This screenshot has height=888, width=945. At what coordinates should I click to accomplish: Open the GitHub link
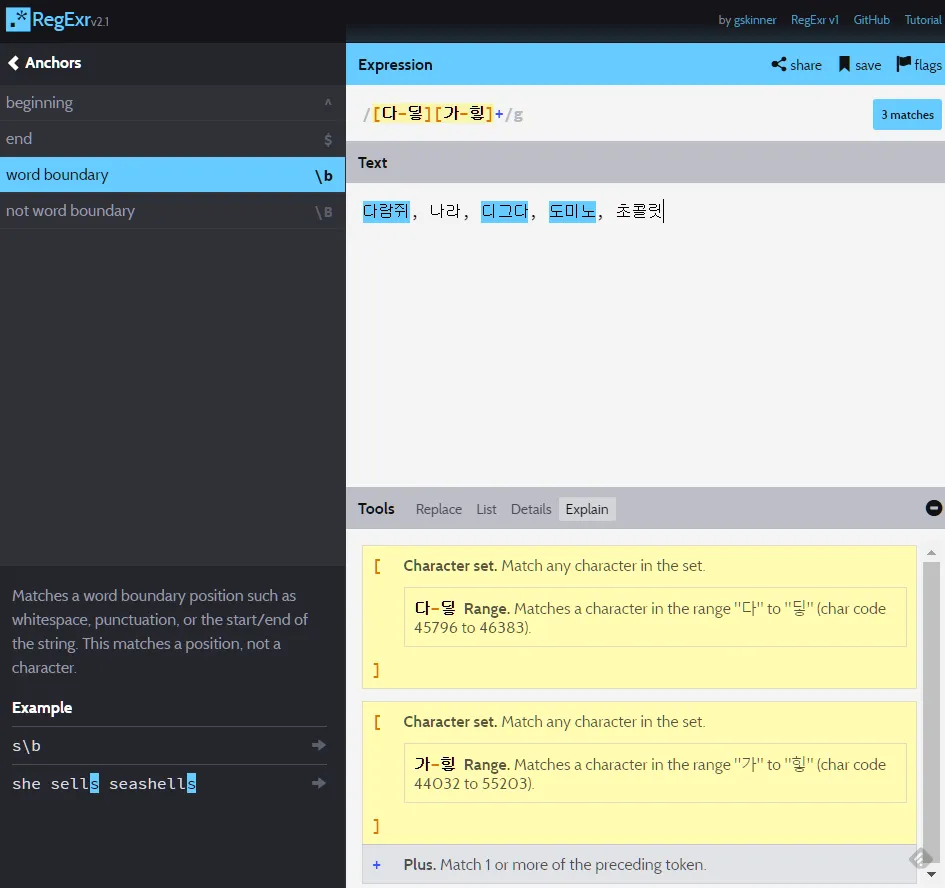click(x=871, y=20)
